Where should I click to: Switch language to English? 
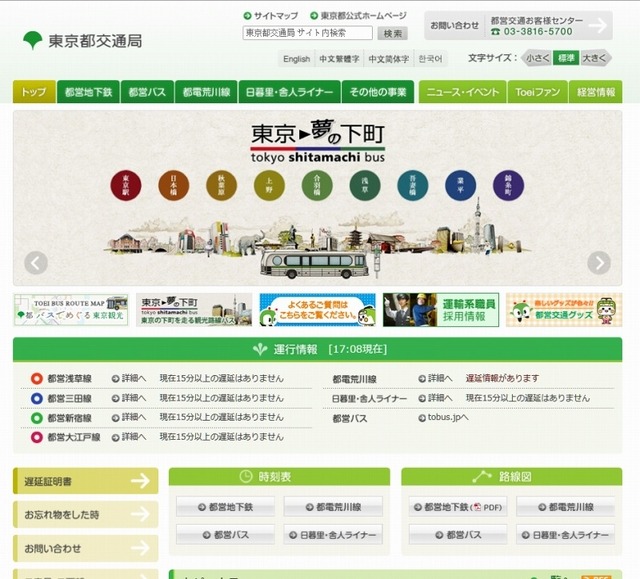pyautogui.click(x=296, y=59)
